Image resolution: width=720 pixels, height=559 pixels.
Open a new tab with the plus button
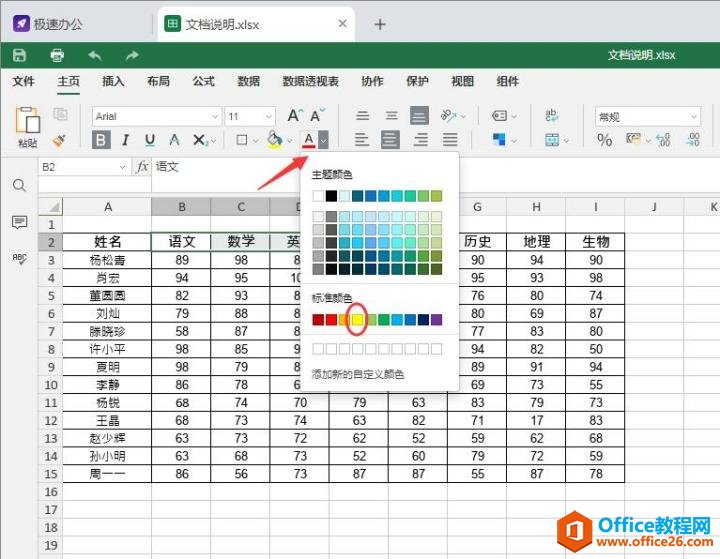[x=380, y=24]
